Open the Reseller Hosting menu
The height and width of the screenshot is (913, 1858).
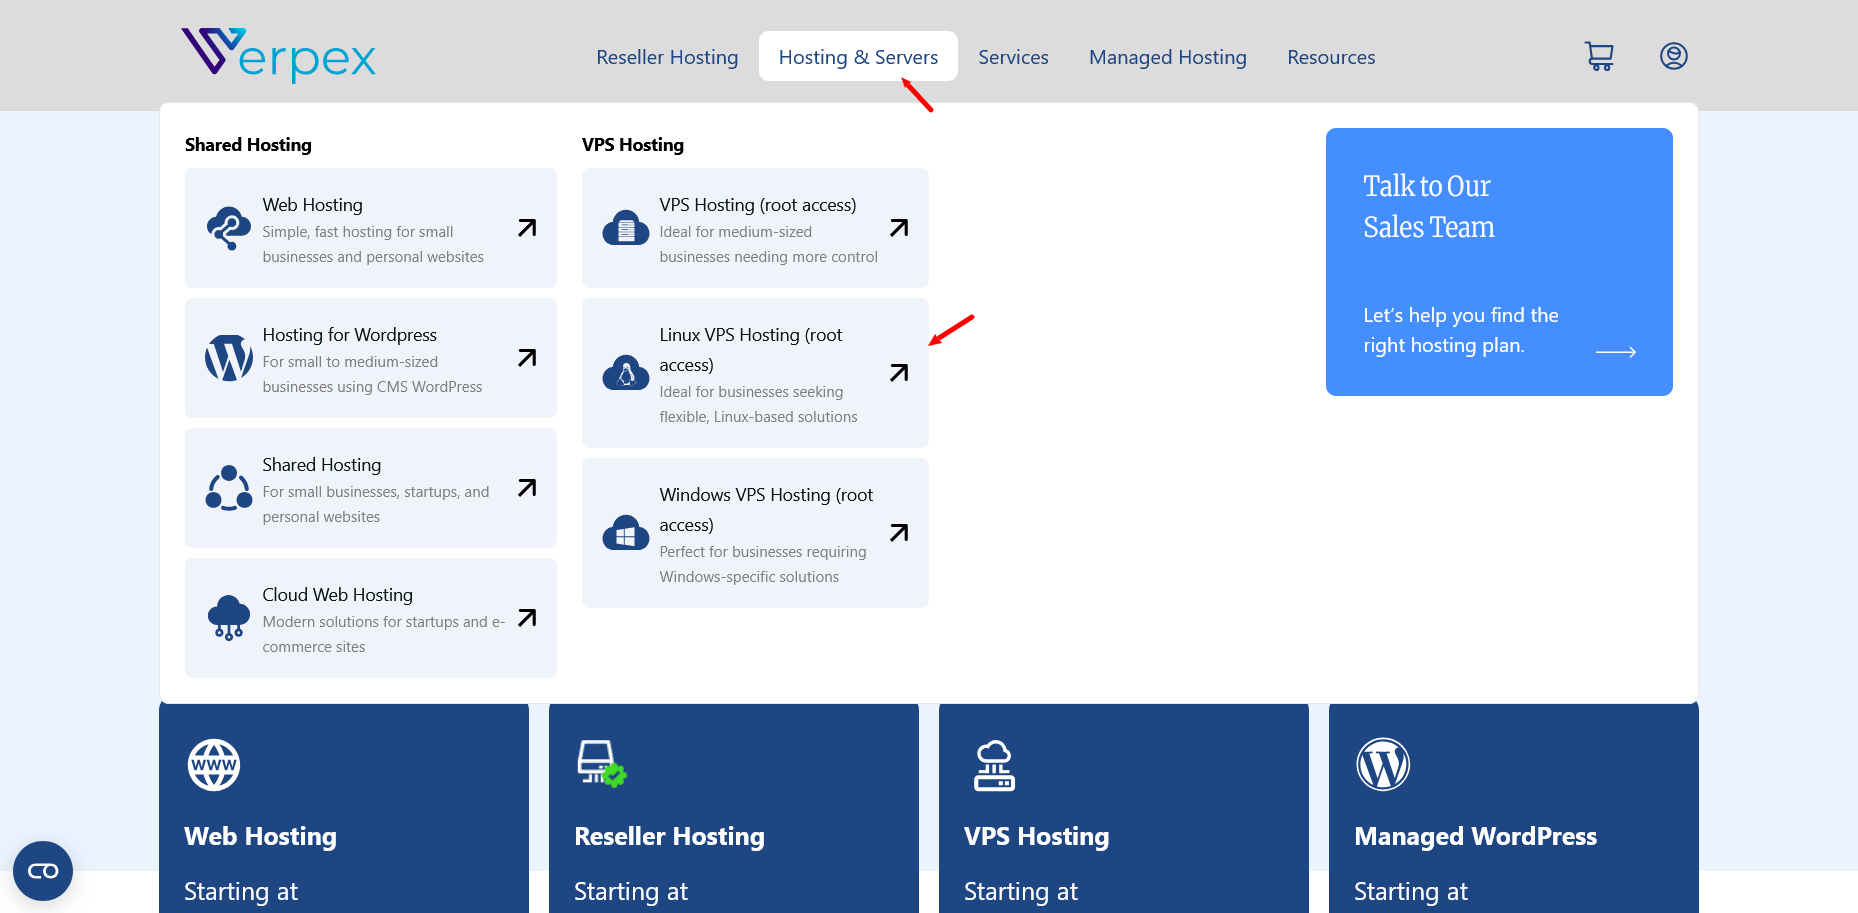[667, 57]
